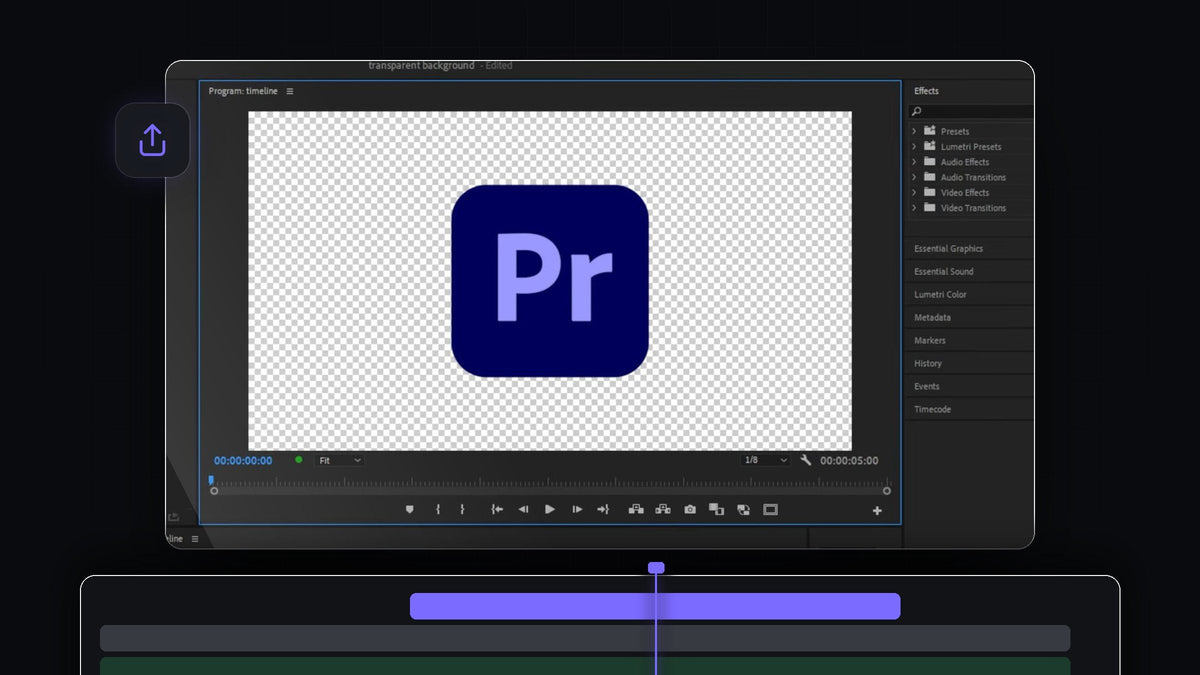Open the Fit zoom level dropdown
This screenshot has height=675, width=1200.
[x=340, y=460]
